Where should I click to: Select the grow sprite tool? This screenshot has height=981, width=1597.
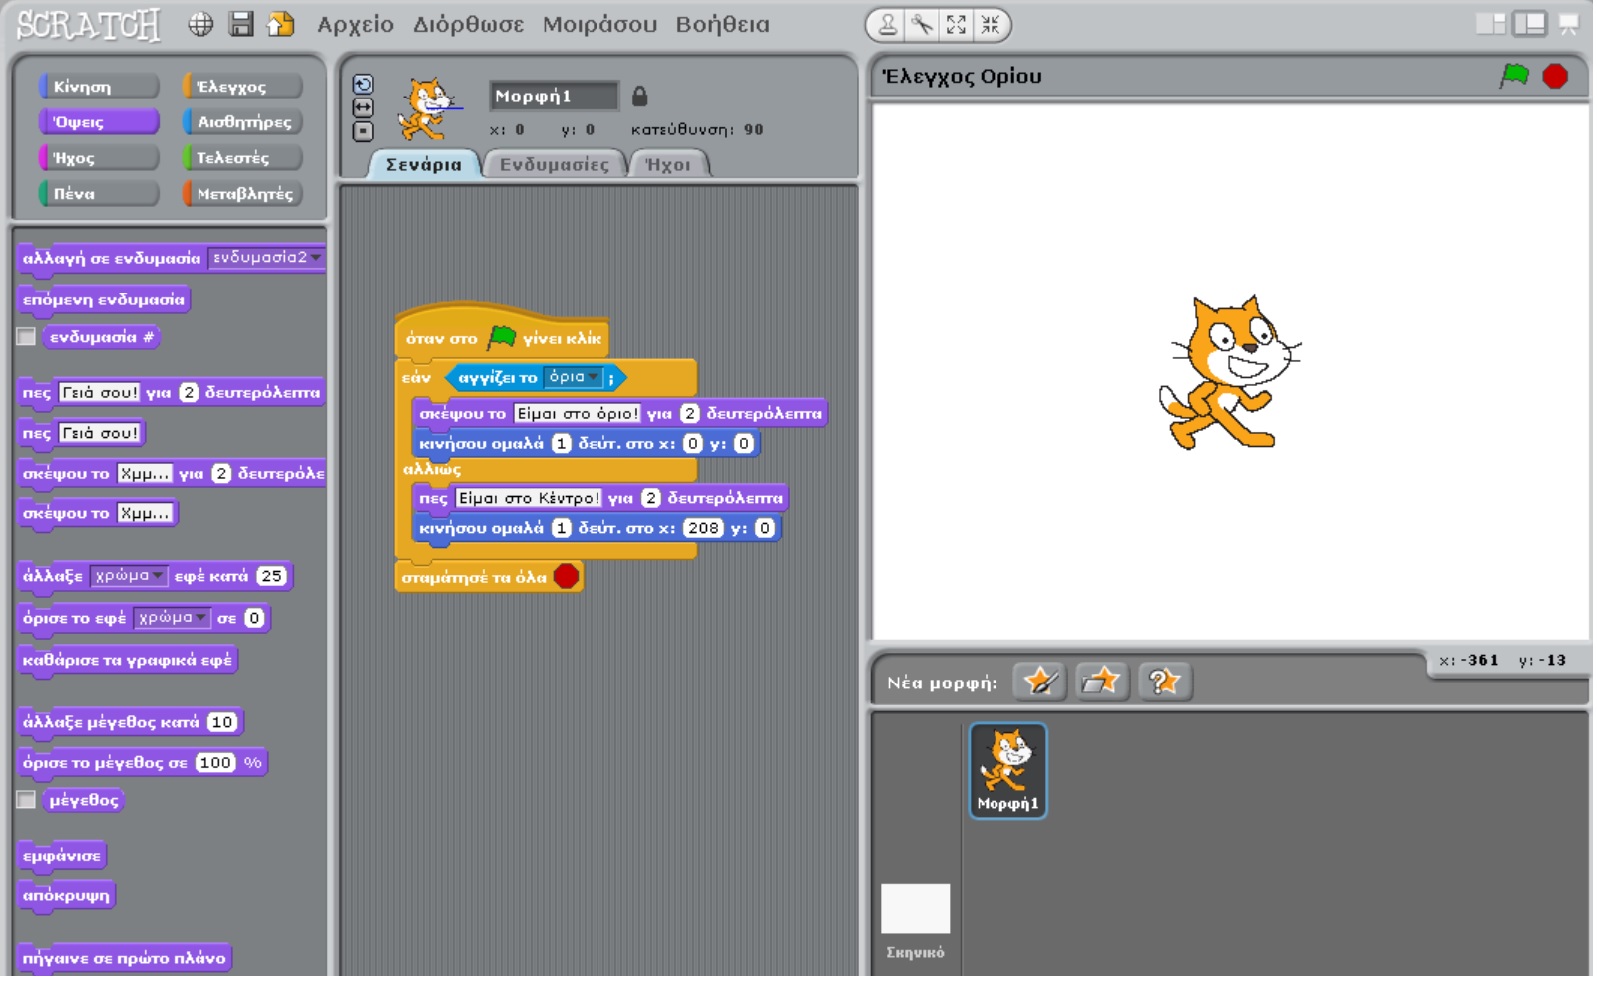tap(956, 25)
